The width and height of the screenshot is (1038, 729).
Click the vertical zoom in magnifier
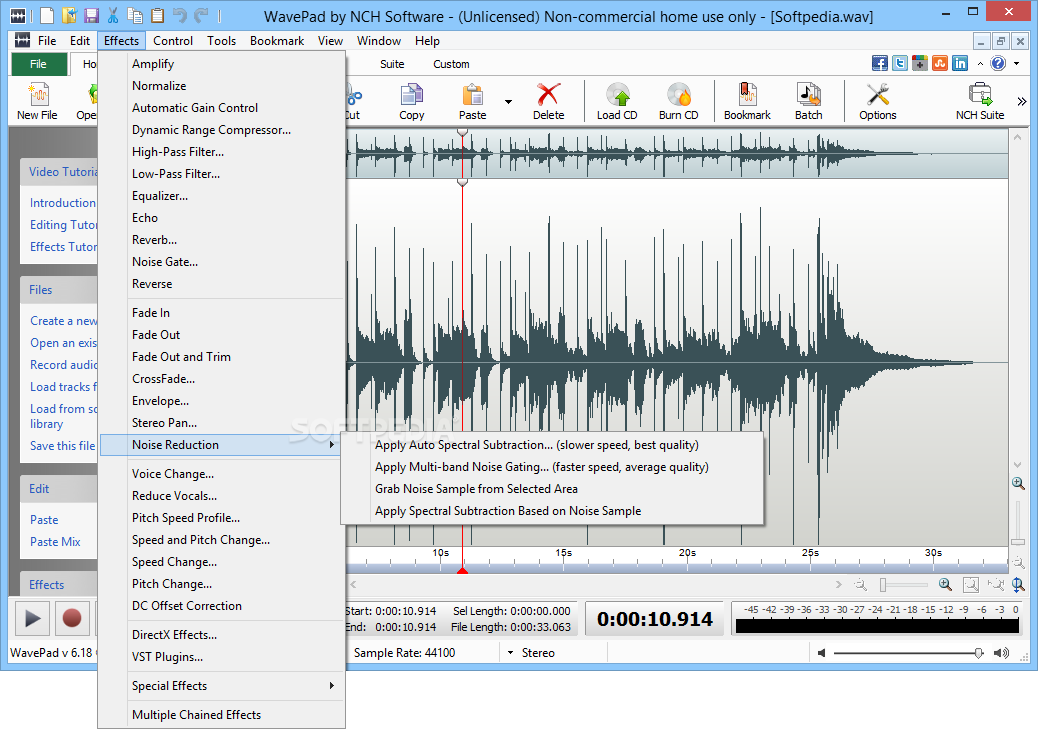pos(1018,484)
